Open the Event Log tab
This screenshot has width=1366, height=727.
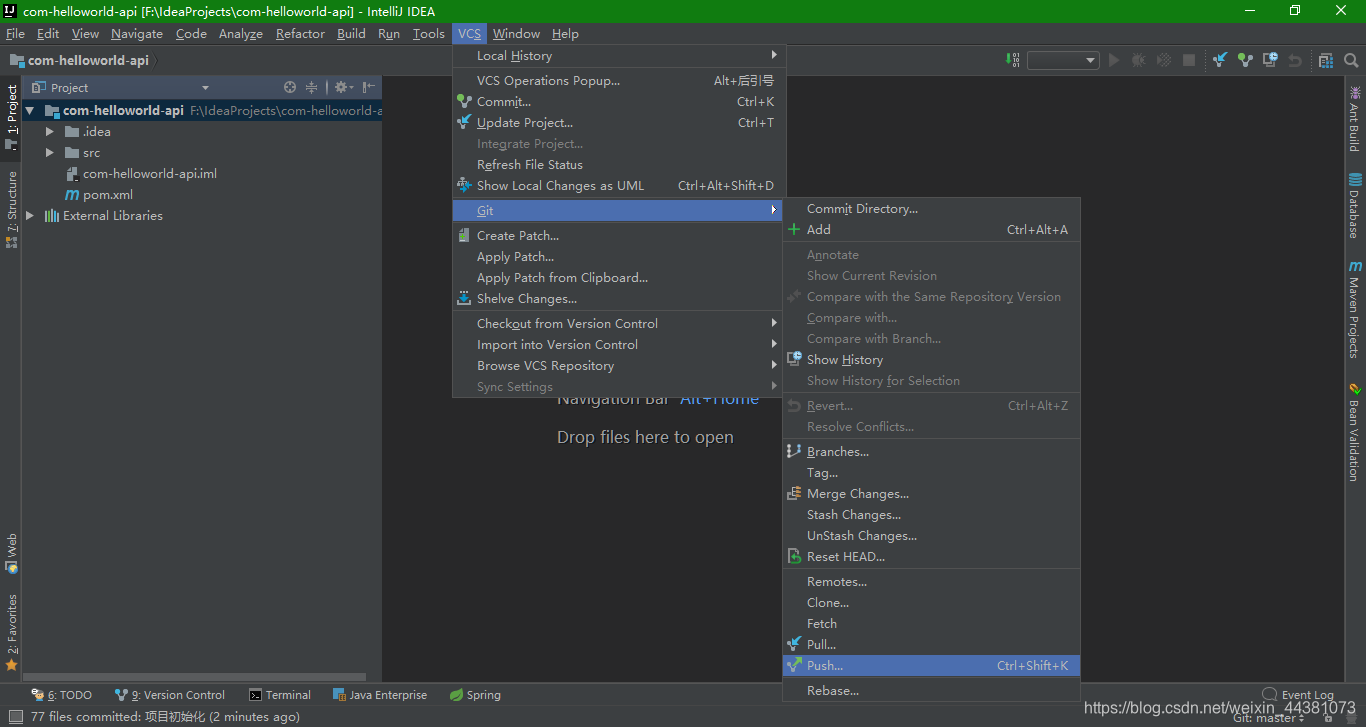click(1298, 694)
